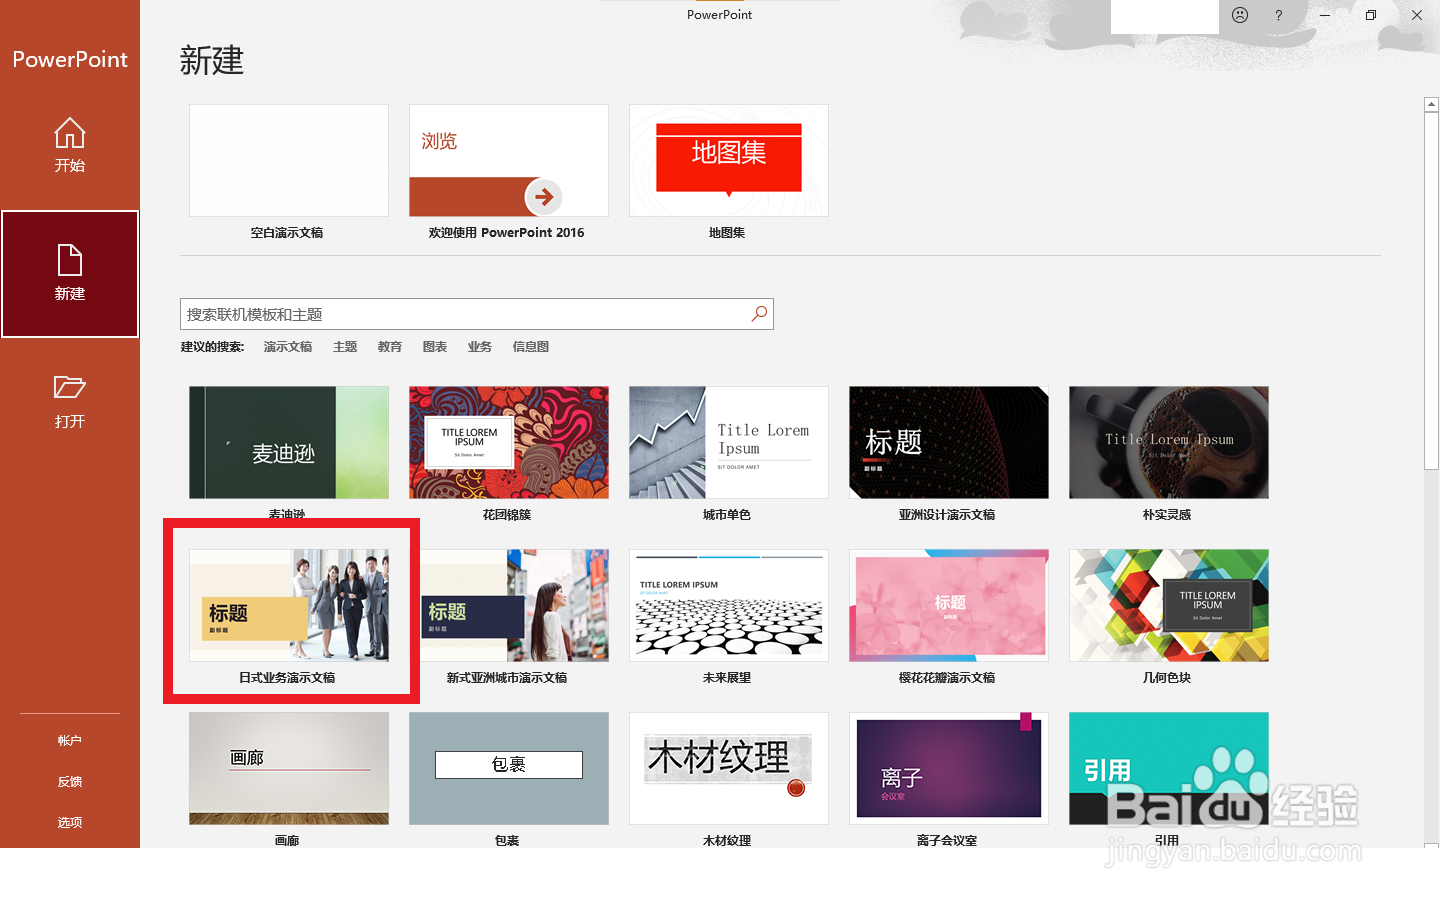
Task: Click the 朴实灵感 caption text
Action: point(1167,515)
